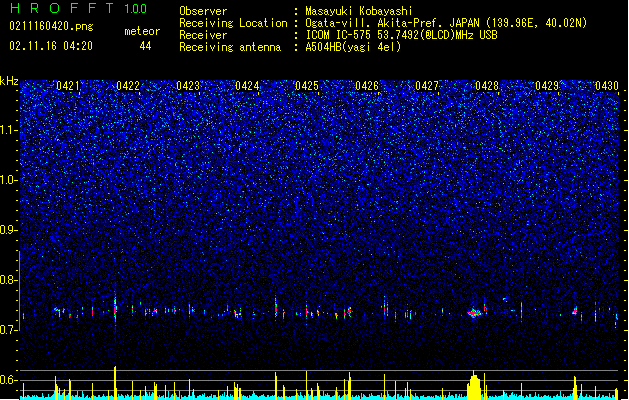
Task: Click the 0424 time marker
Action: (247, 86)
